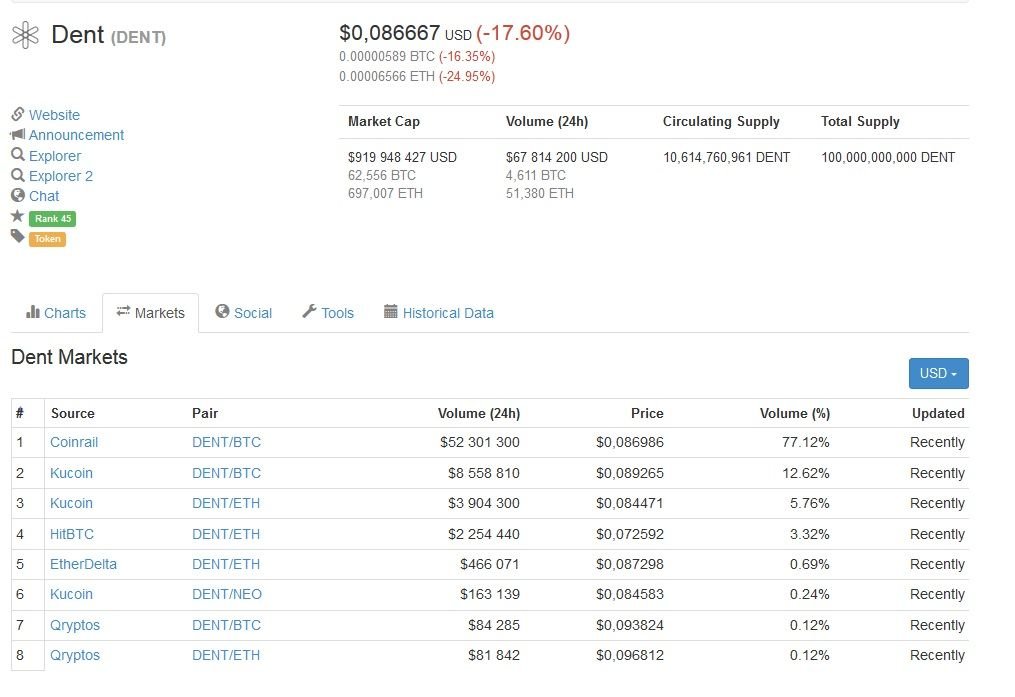Open the Tools tab
This screenshot has width=1015, height=697.
click(x=328, y=313)
